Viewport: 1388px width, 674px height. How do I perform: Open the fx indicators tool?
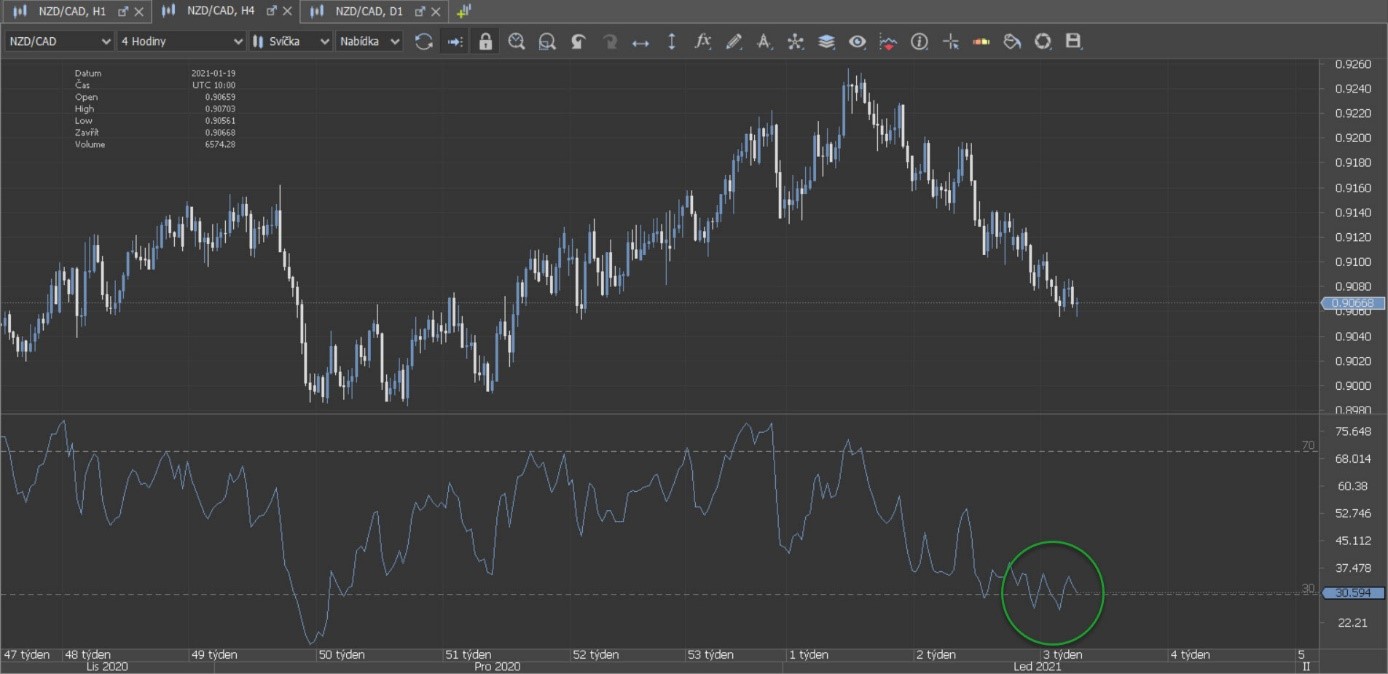coord(703,42)
